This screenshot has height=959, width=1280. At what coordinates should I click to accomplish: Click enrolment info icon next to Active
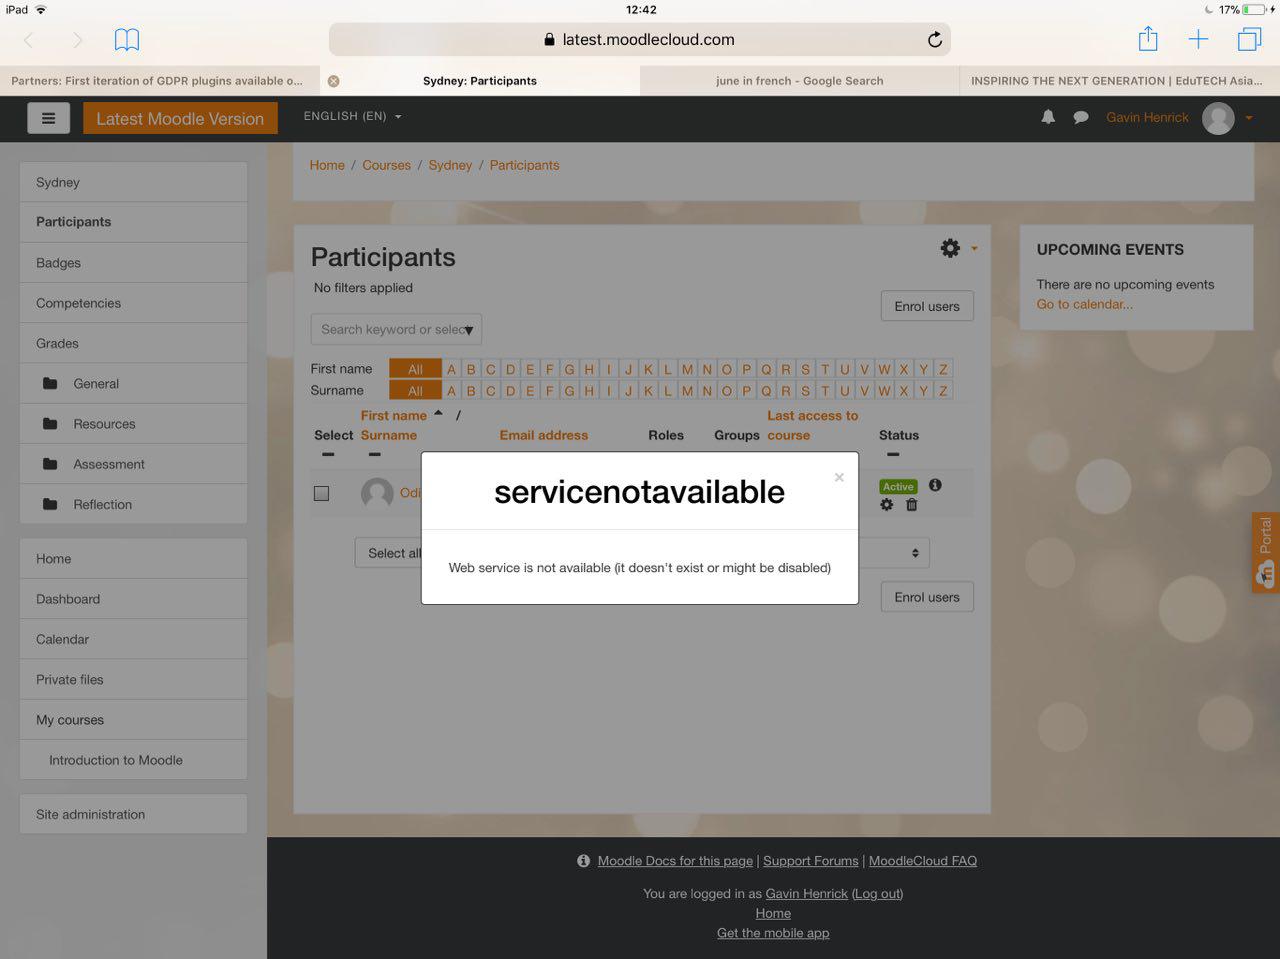935,485
